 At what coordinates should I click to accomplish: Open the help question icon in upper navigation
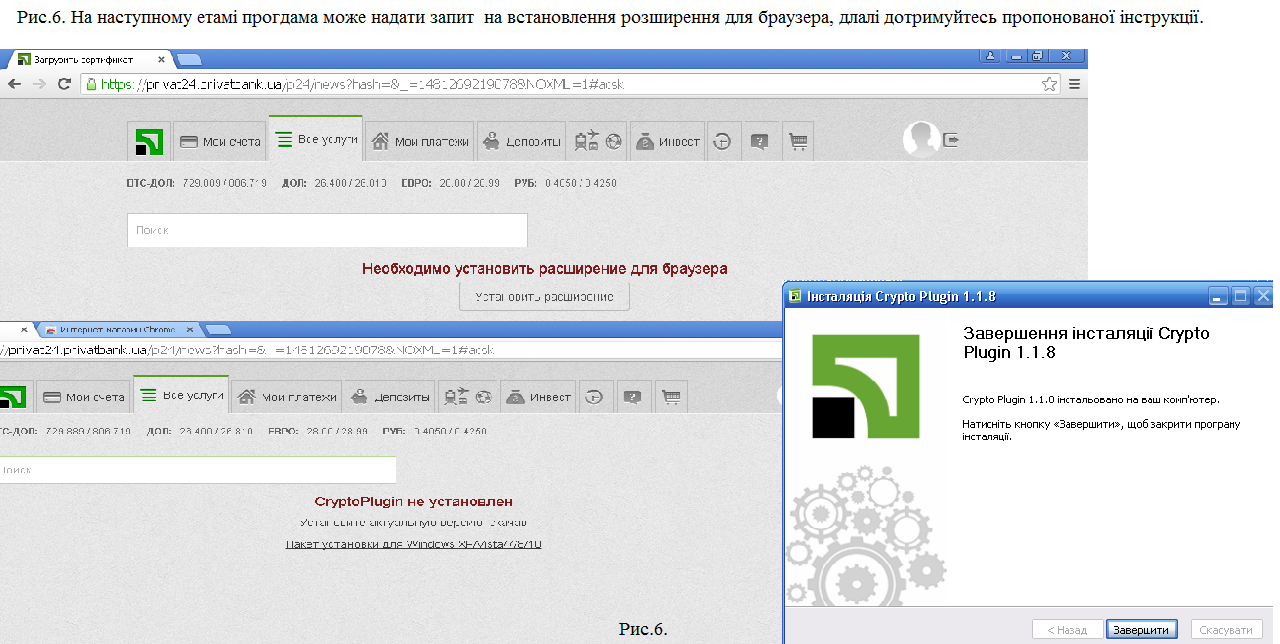click(760, 141)
